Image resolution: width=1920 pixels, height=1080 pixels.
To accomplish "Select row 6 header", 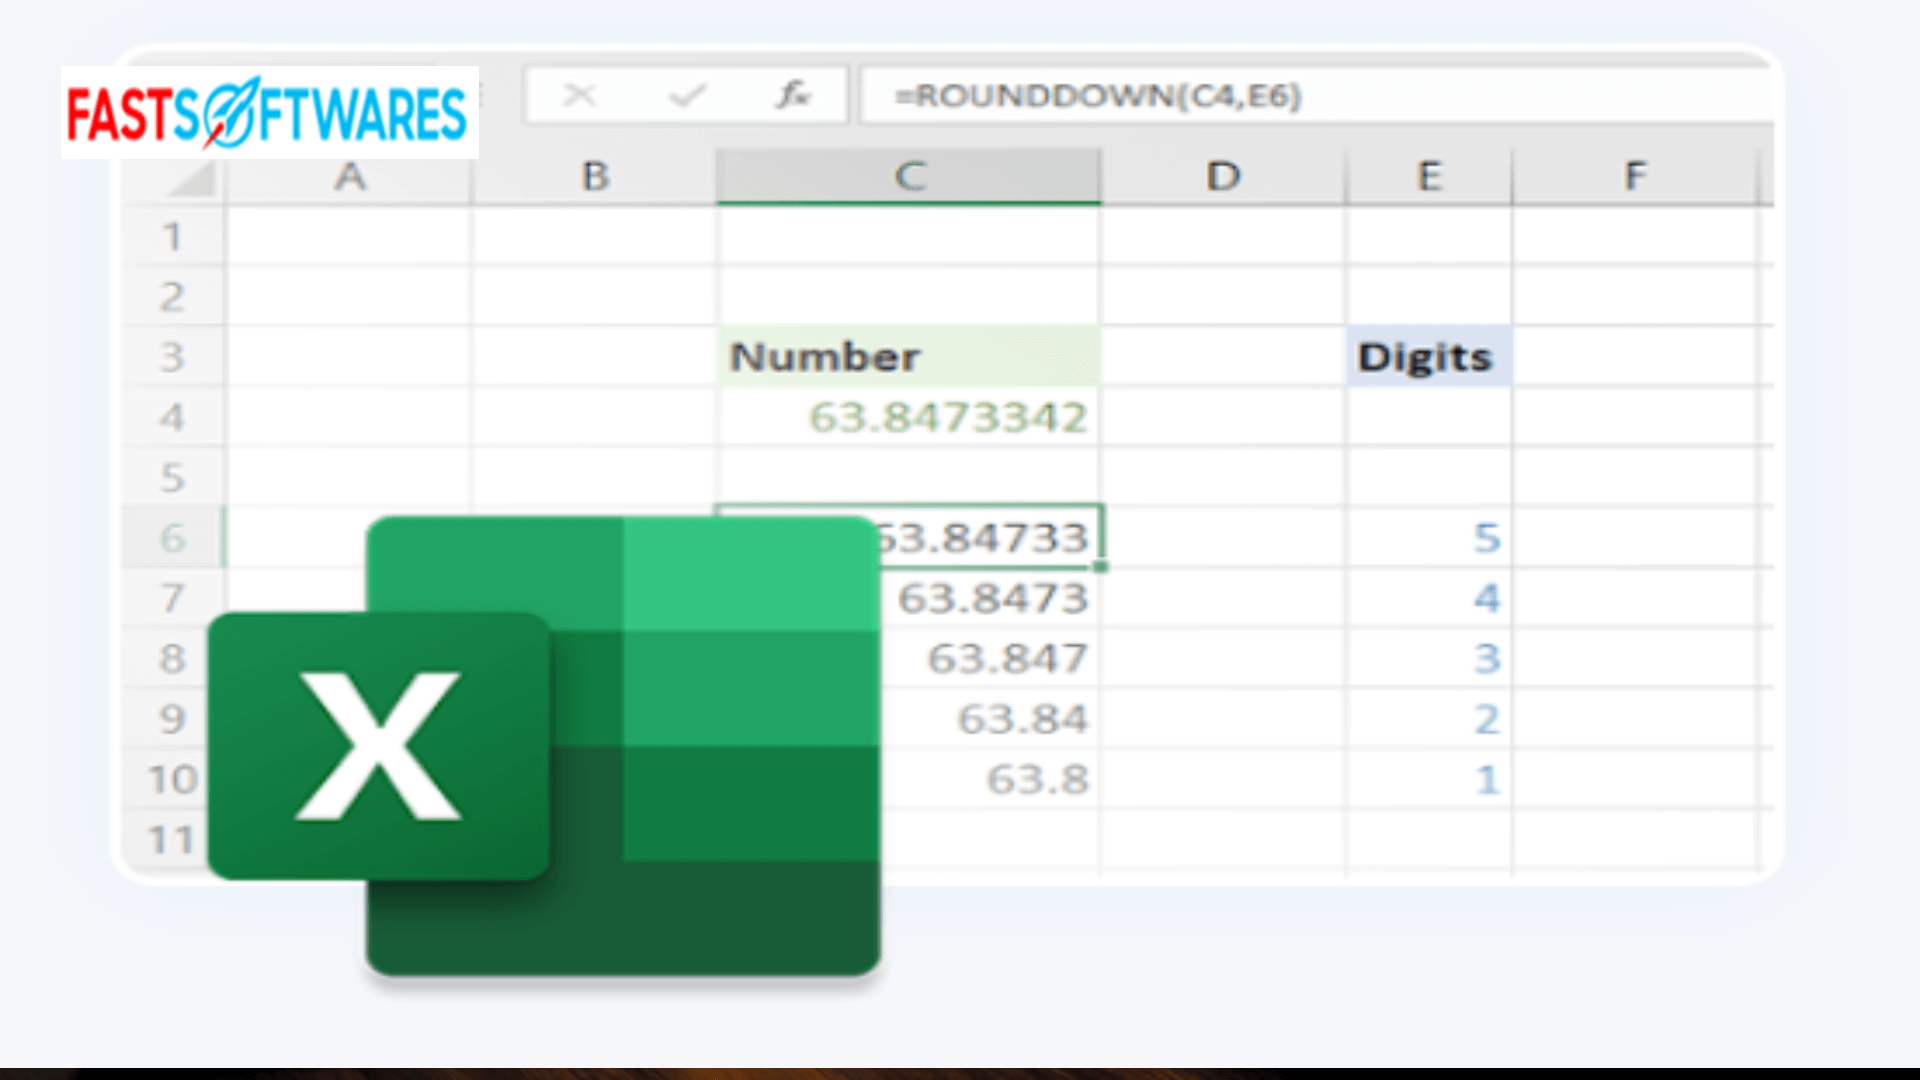I will point(172,538).
